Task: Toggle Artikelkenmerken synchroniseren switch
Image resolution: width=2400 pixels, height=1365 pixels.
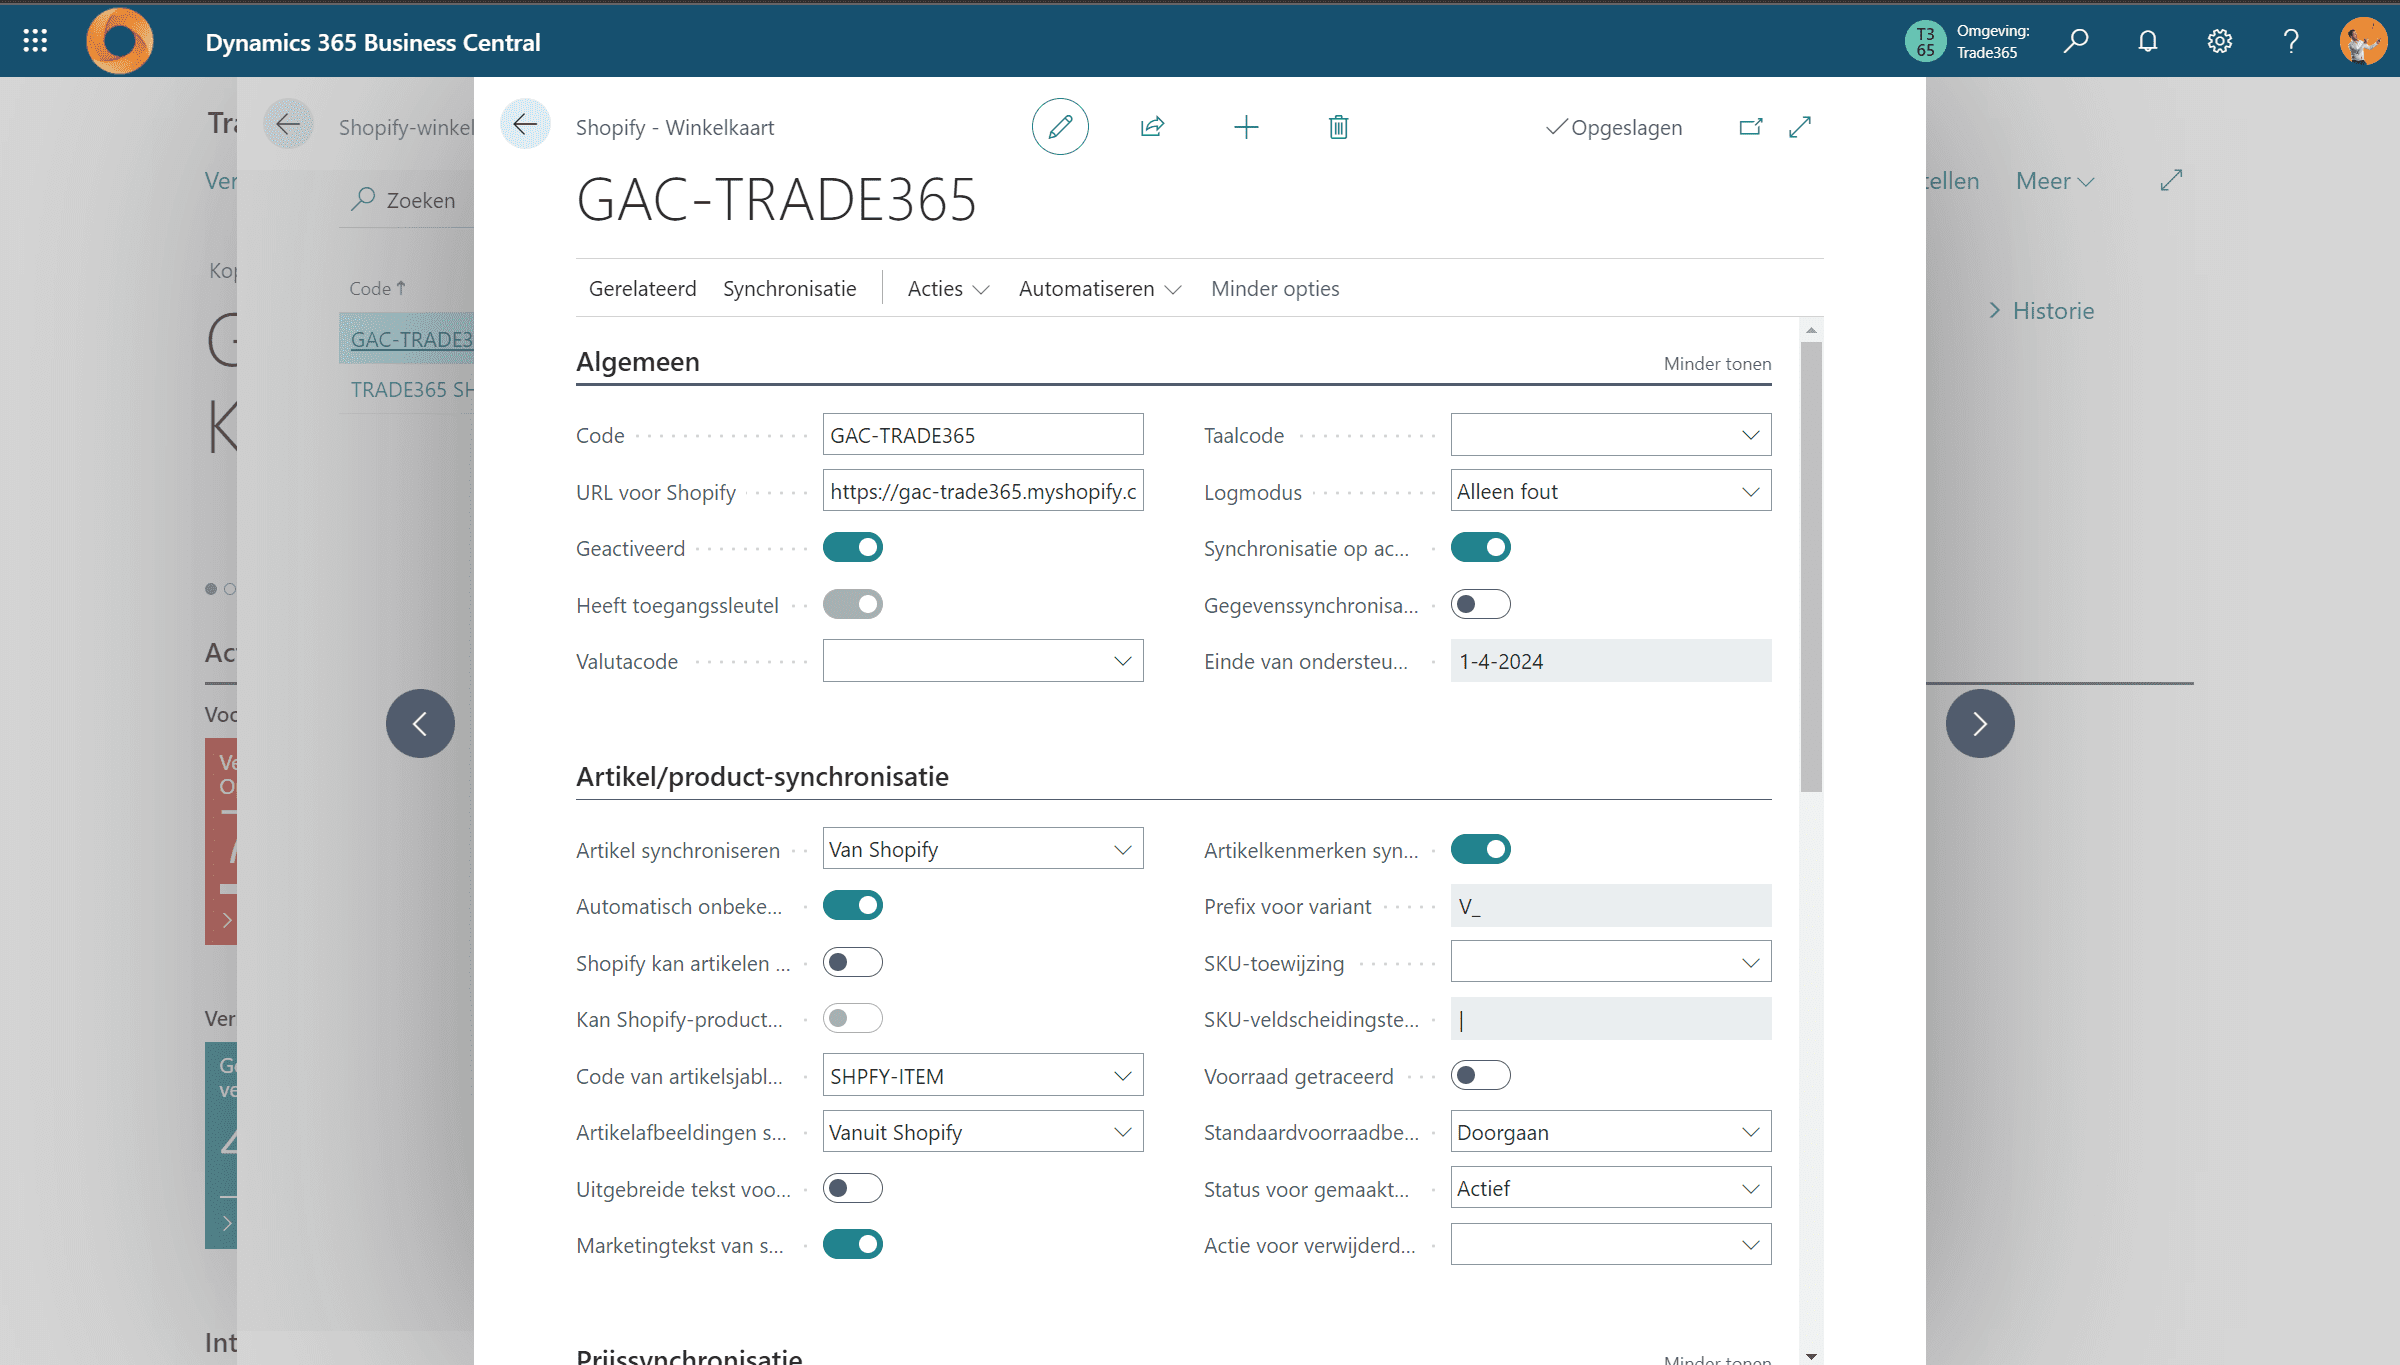Action: click(1481, 849)
